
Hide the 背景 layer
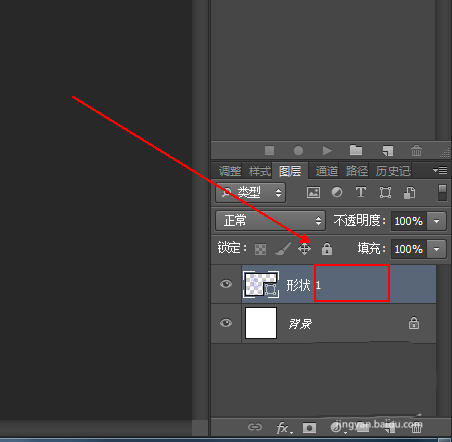226,323
